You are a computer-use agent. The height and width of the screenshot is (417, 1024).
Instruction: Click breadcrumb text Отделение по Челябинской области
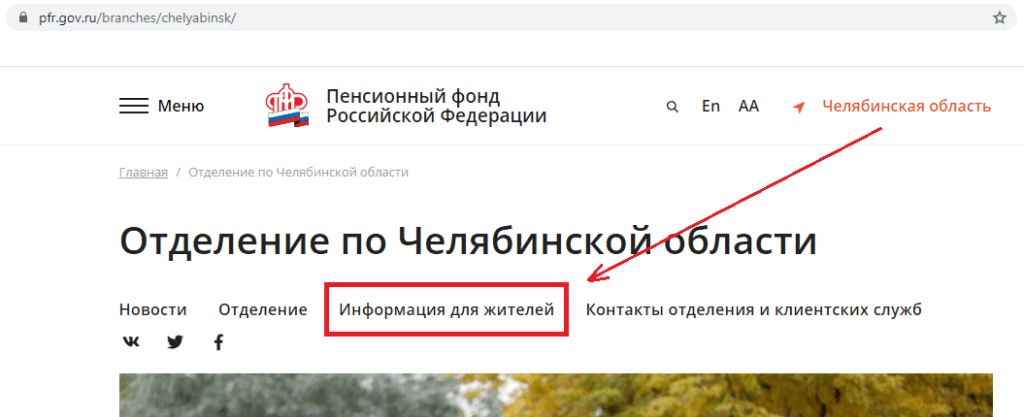[x=298, y=172]
